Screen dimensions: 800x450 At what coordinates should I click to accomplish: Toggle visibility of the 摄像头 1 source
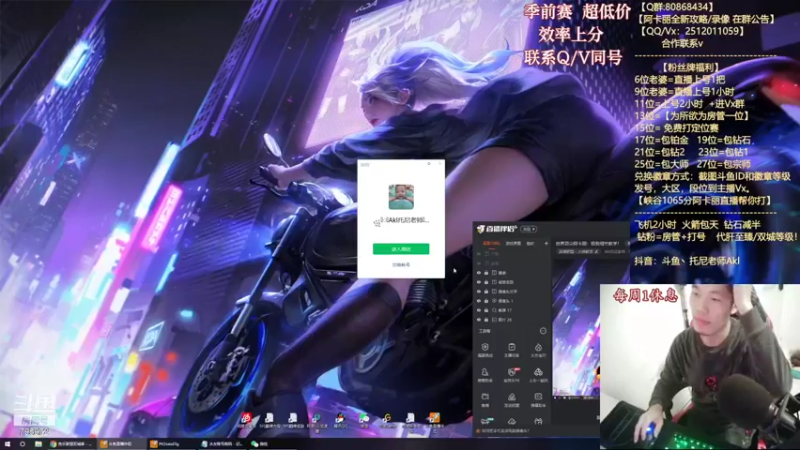click(479, 301)
